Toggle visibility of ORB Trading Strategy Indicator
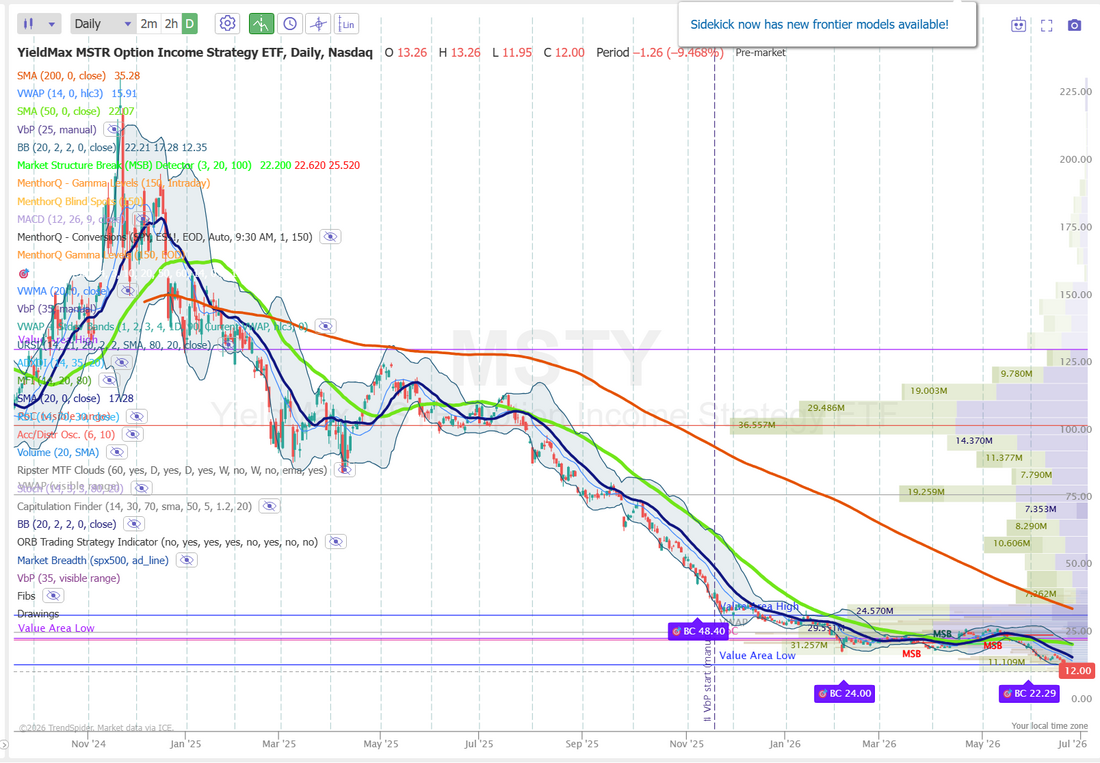Viewport: 1100px width, 763px height. tap(337, 542)
